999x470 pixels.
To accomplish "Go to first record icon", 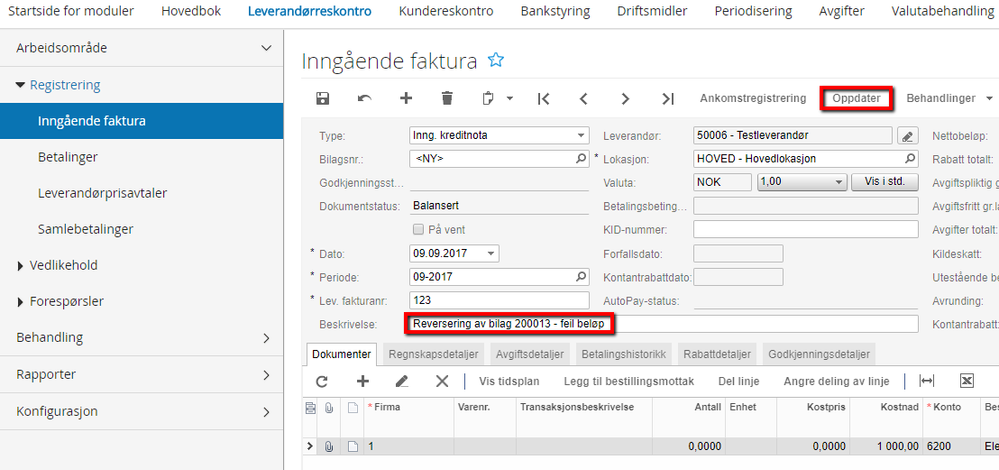I will pos(543,99).
